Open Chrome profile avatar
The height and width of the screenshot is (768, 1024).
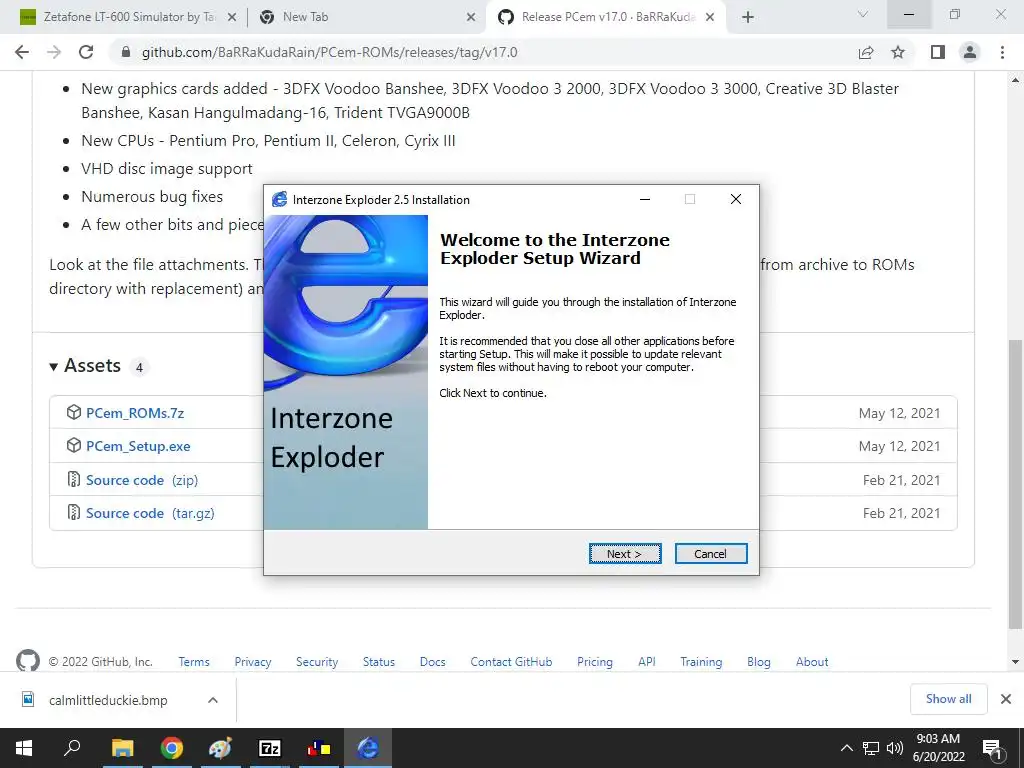pyautogui.click(x=970, y=52)
